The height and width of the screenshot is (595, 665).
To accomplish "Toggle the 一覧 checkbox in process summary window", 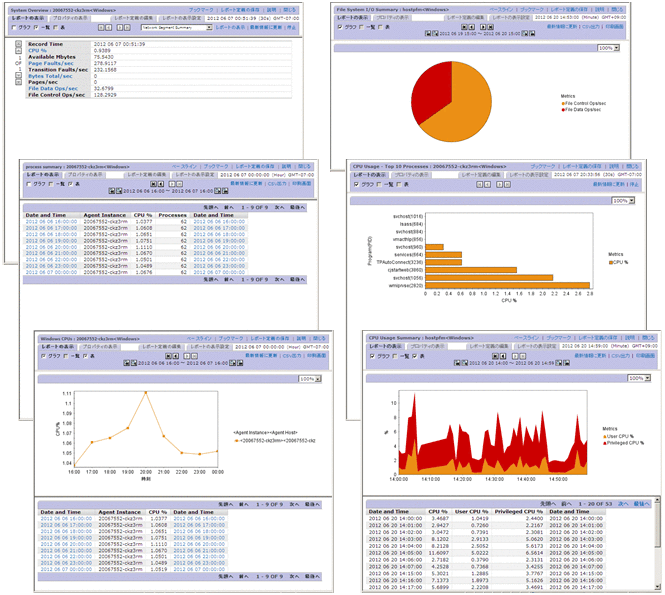I will click(52, 185).
